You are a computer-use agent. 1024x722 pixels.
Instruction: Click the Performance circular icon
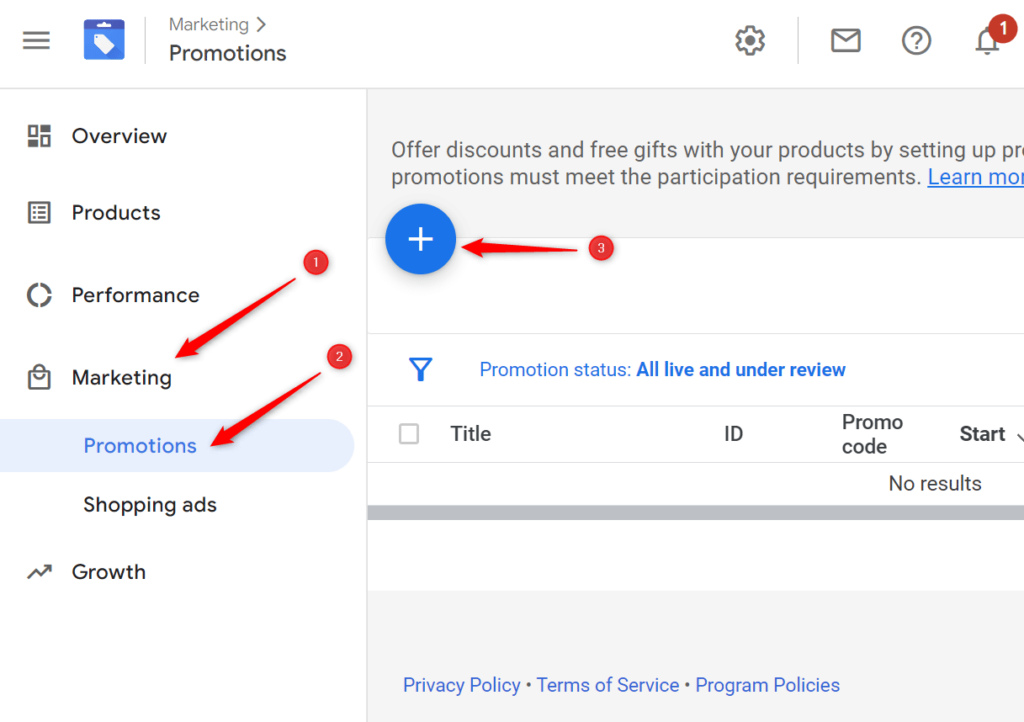[x=38, y=295]
